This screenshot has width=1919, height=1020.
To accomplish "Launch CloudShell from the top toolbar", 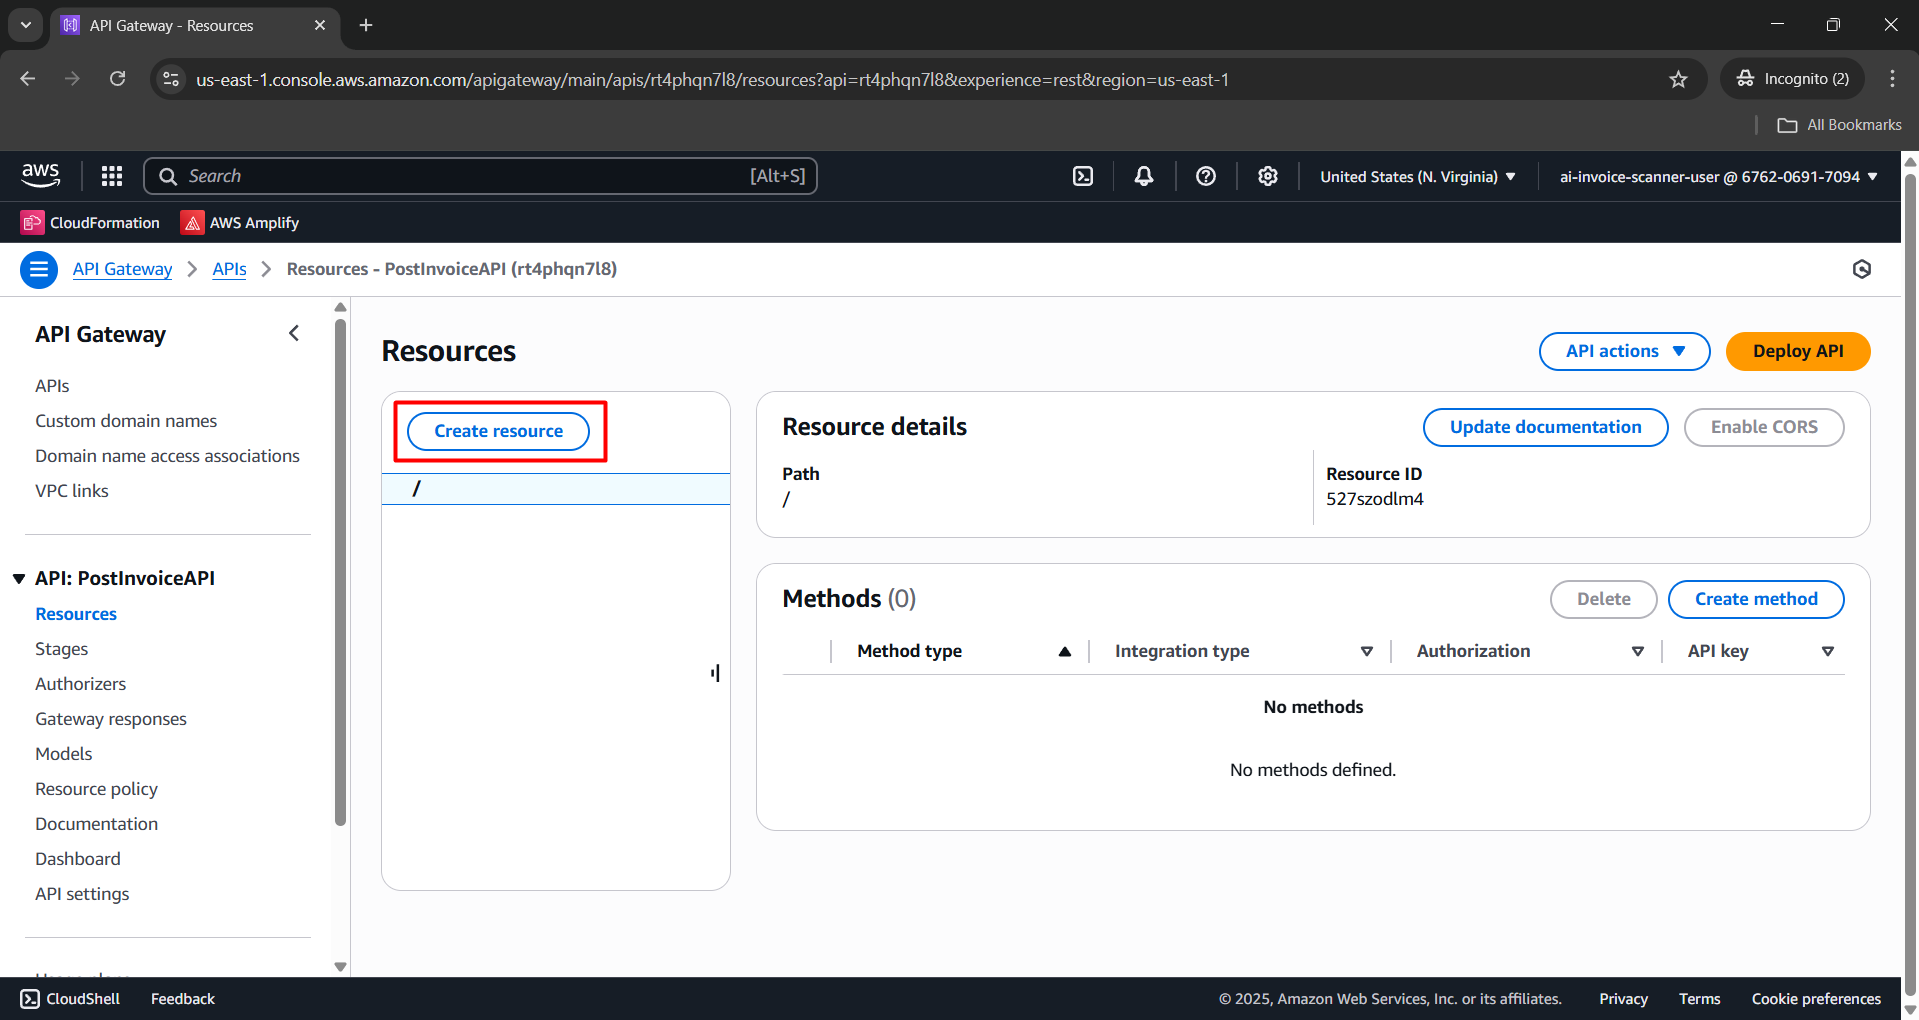I will click(x=1083, y=175).
